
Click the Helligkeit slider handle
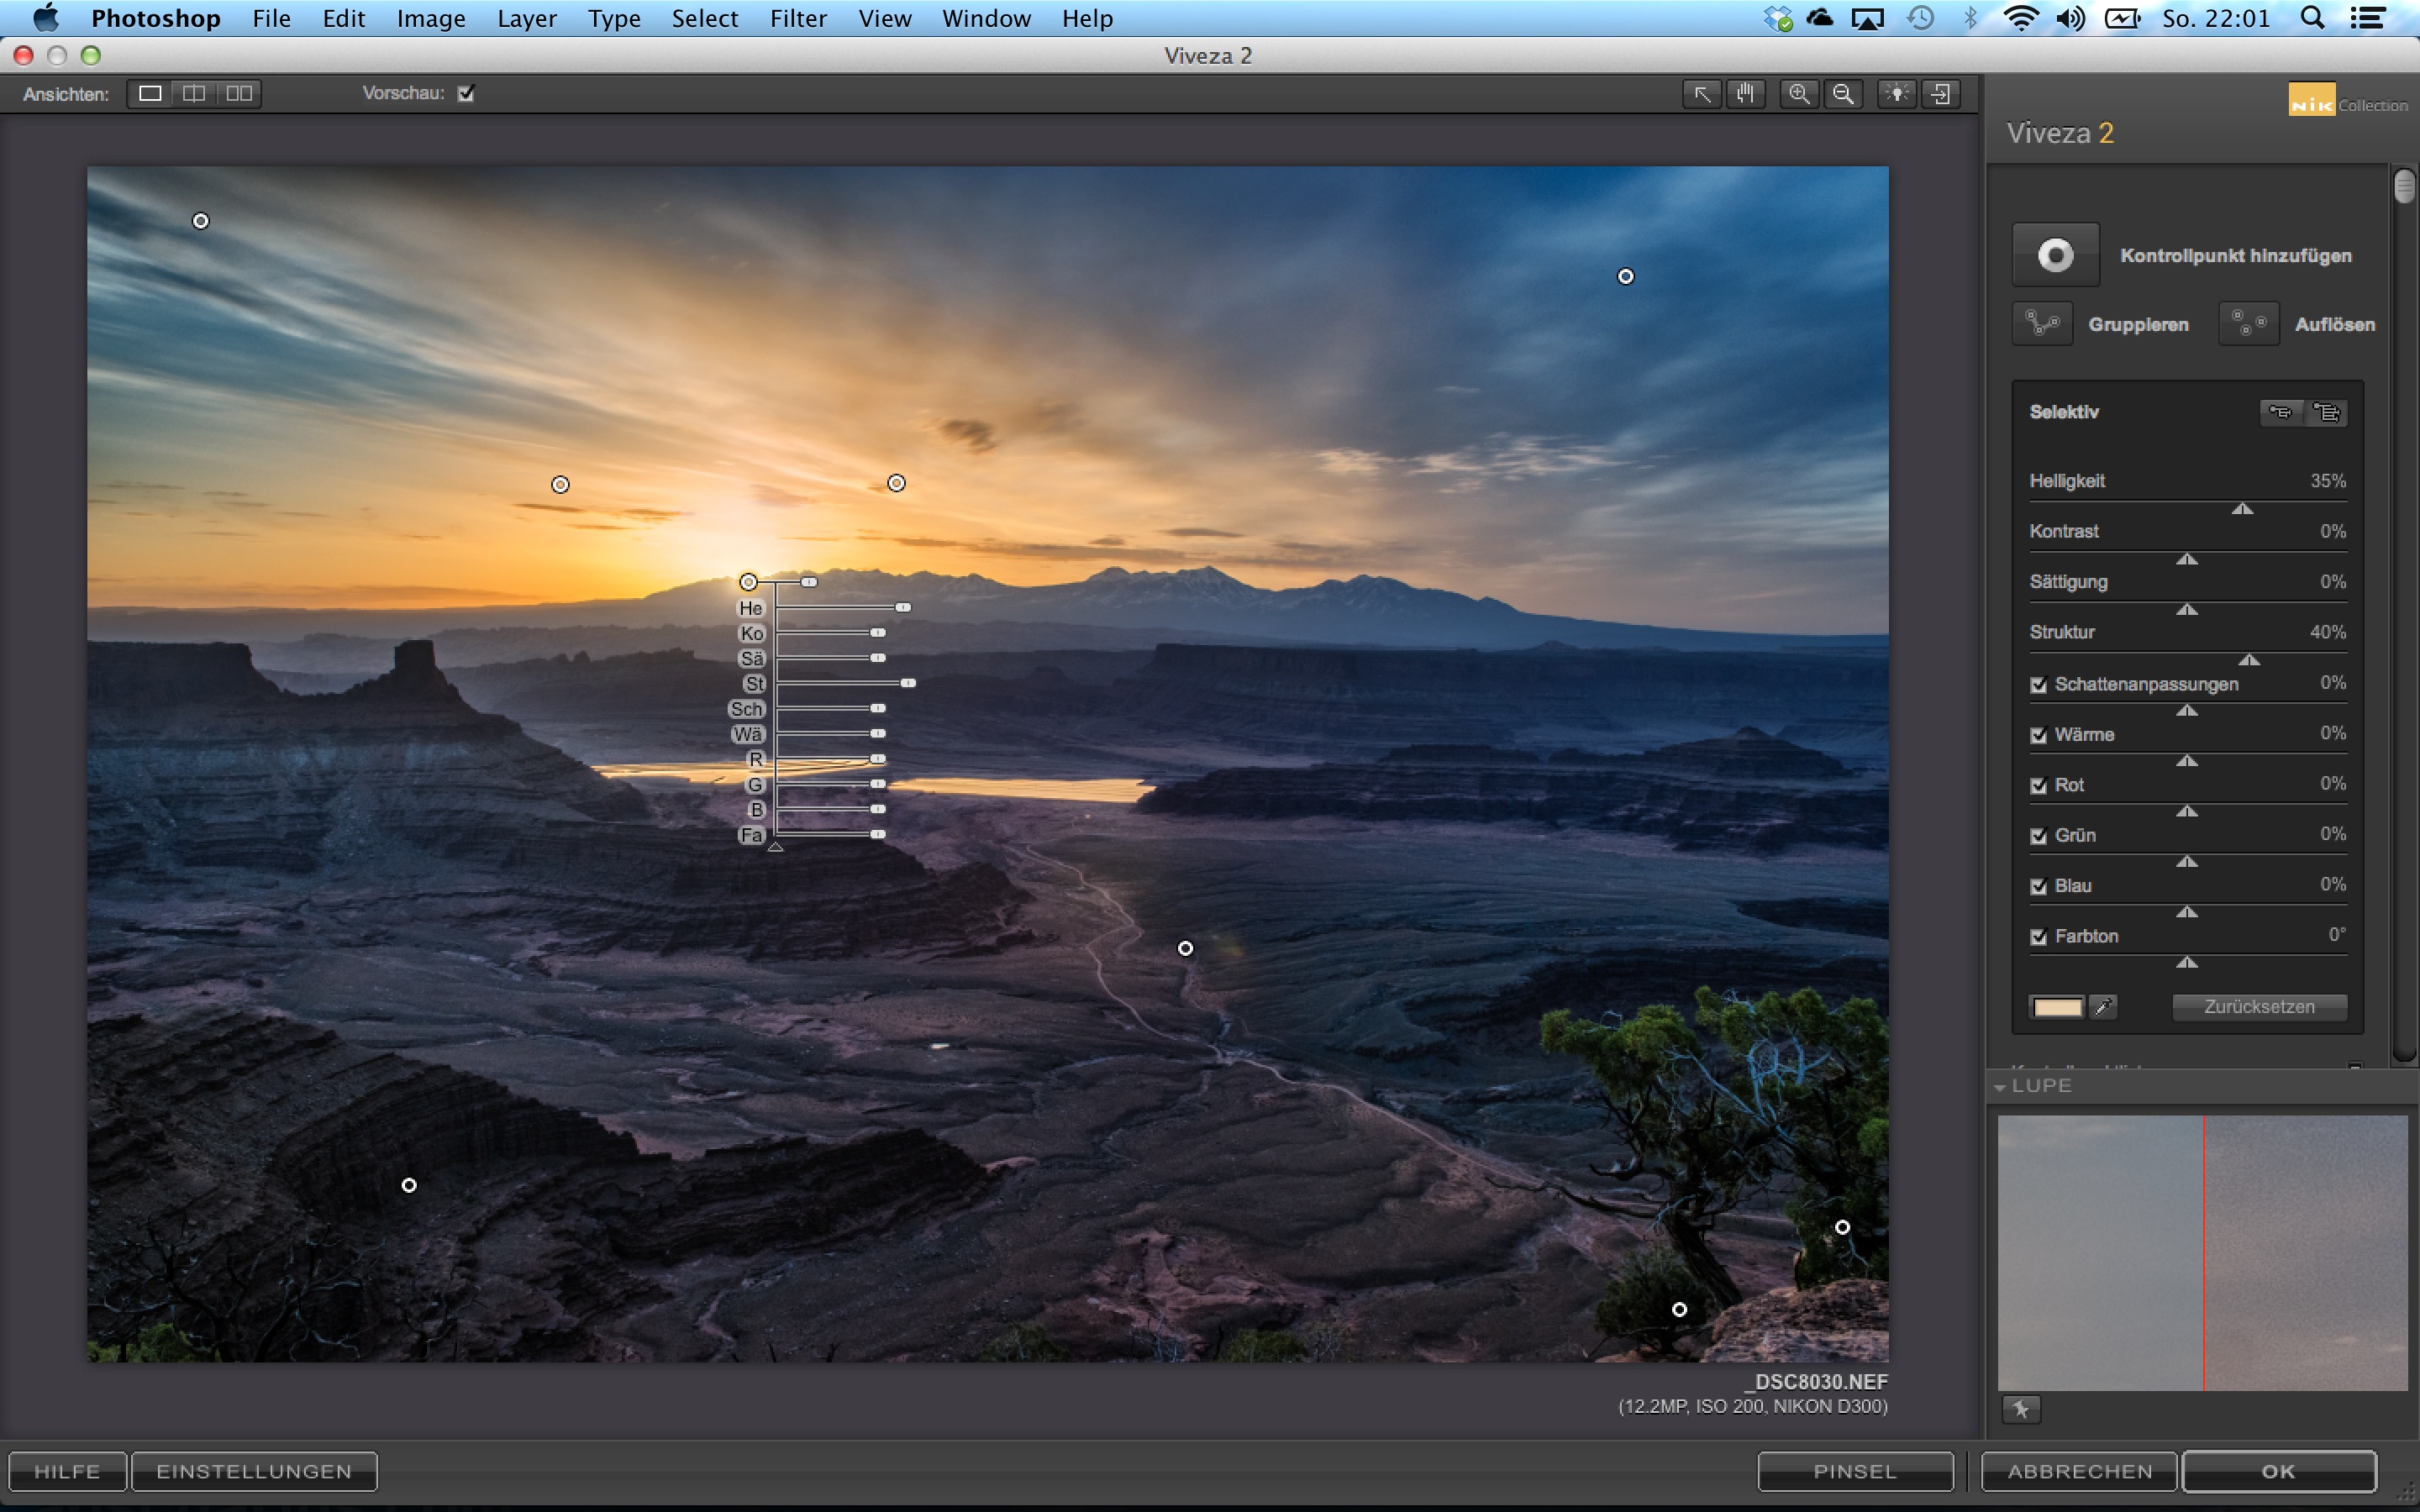[2242, 509]
